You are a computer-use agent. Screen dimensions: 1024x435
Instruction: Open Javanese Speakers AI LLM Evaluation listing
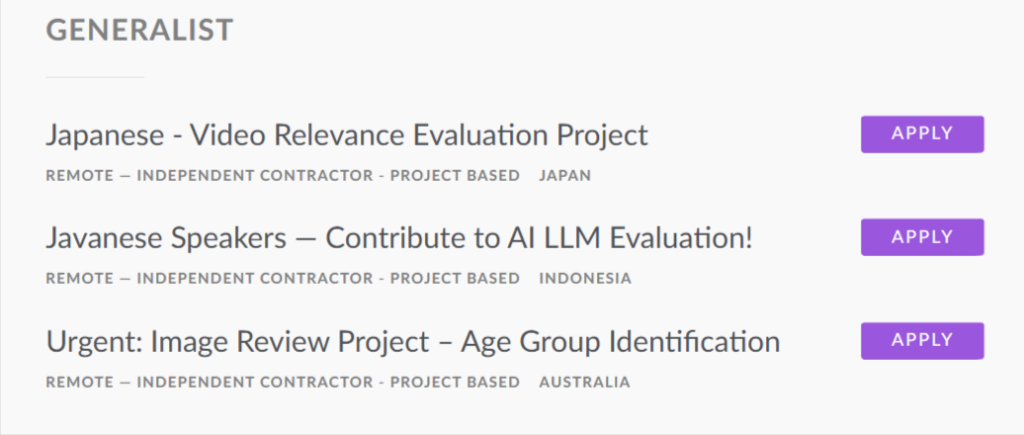tap(398, 238)
